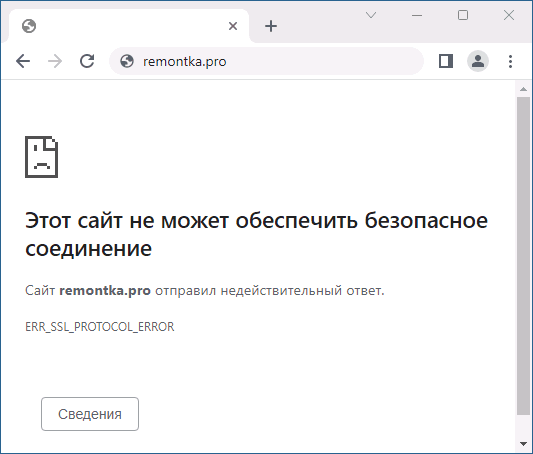Click the forward navigation arrow
This screenshot has height=454, width=533.
(x=55, y=62)
